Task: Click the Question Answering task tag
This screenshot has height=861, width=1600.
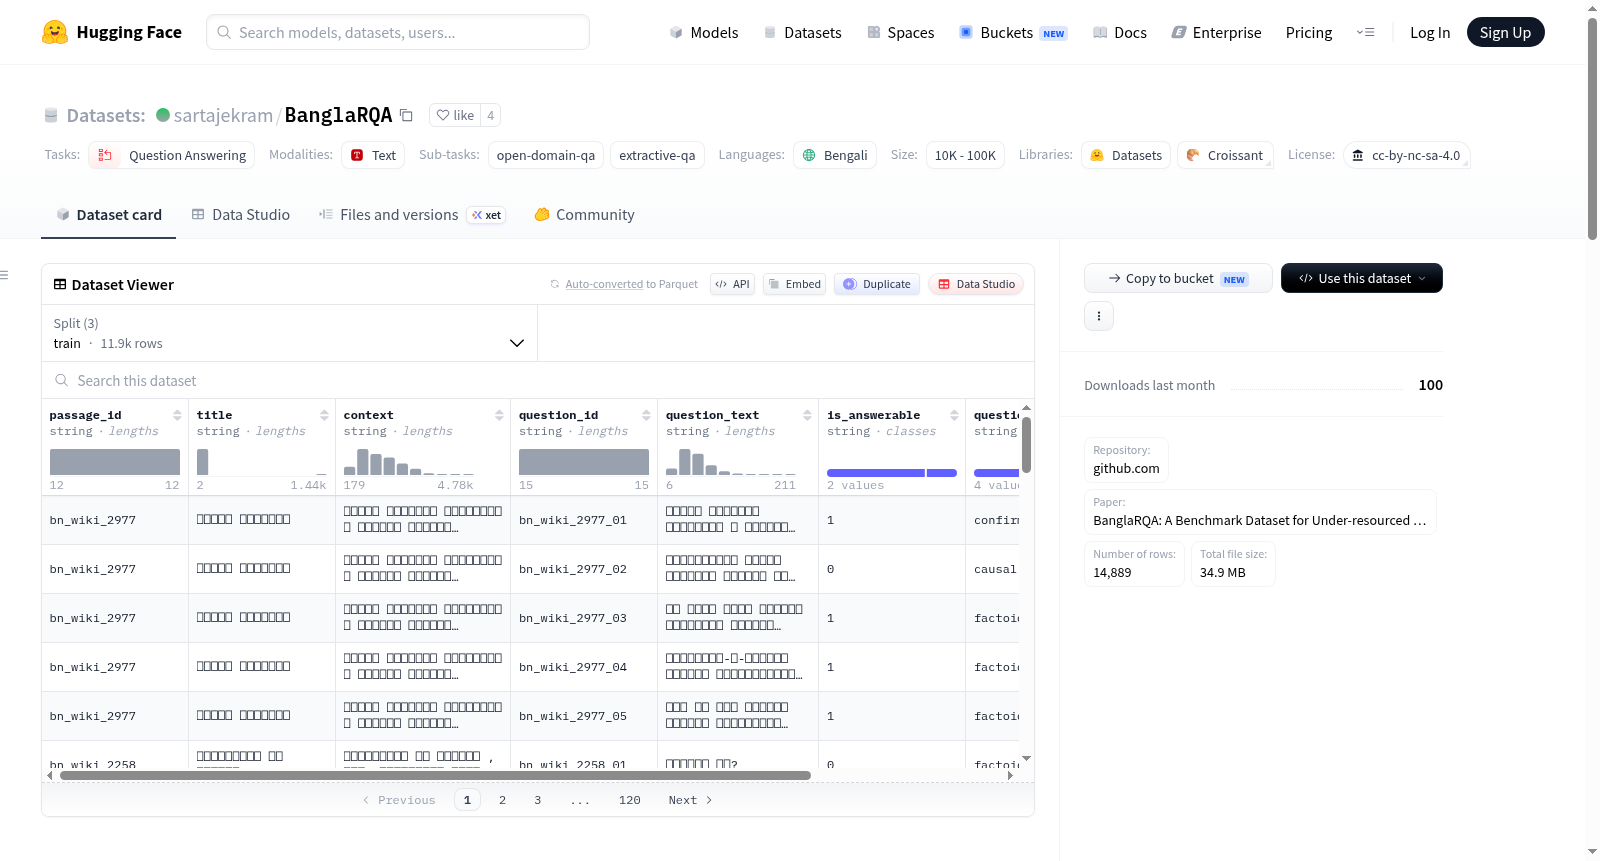Action: tap(172, 155)
